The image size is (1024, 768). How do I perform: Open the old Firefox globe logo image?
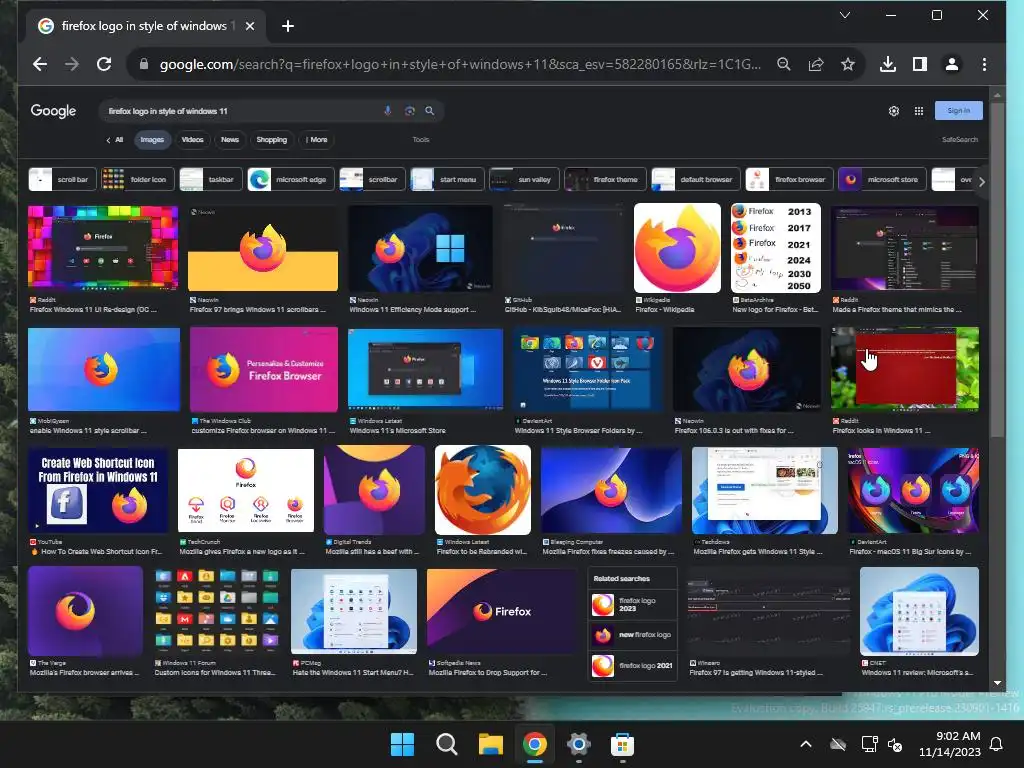pos(483,490)
